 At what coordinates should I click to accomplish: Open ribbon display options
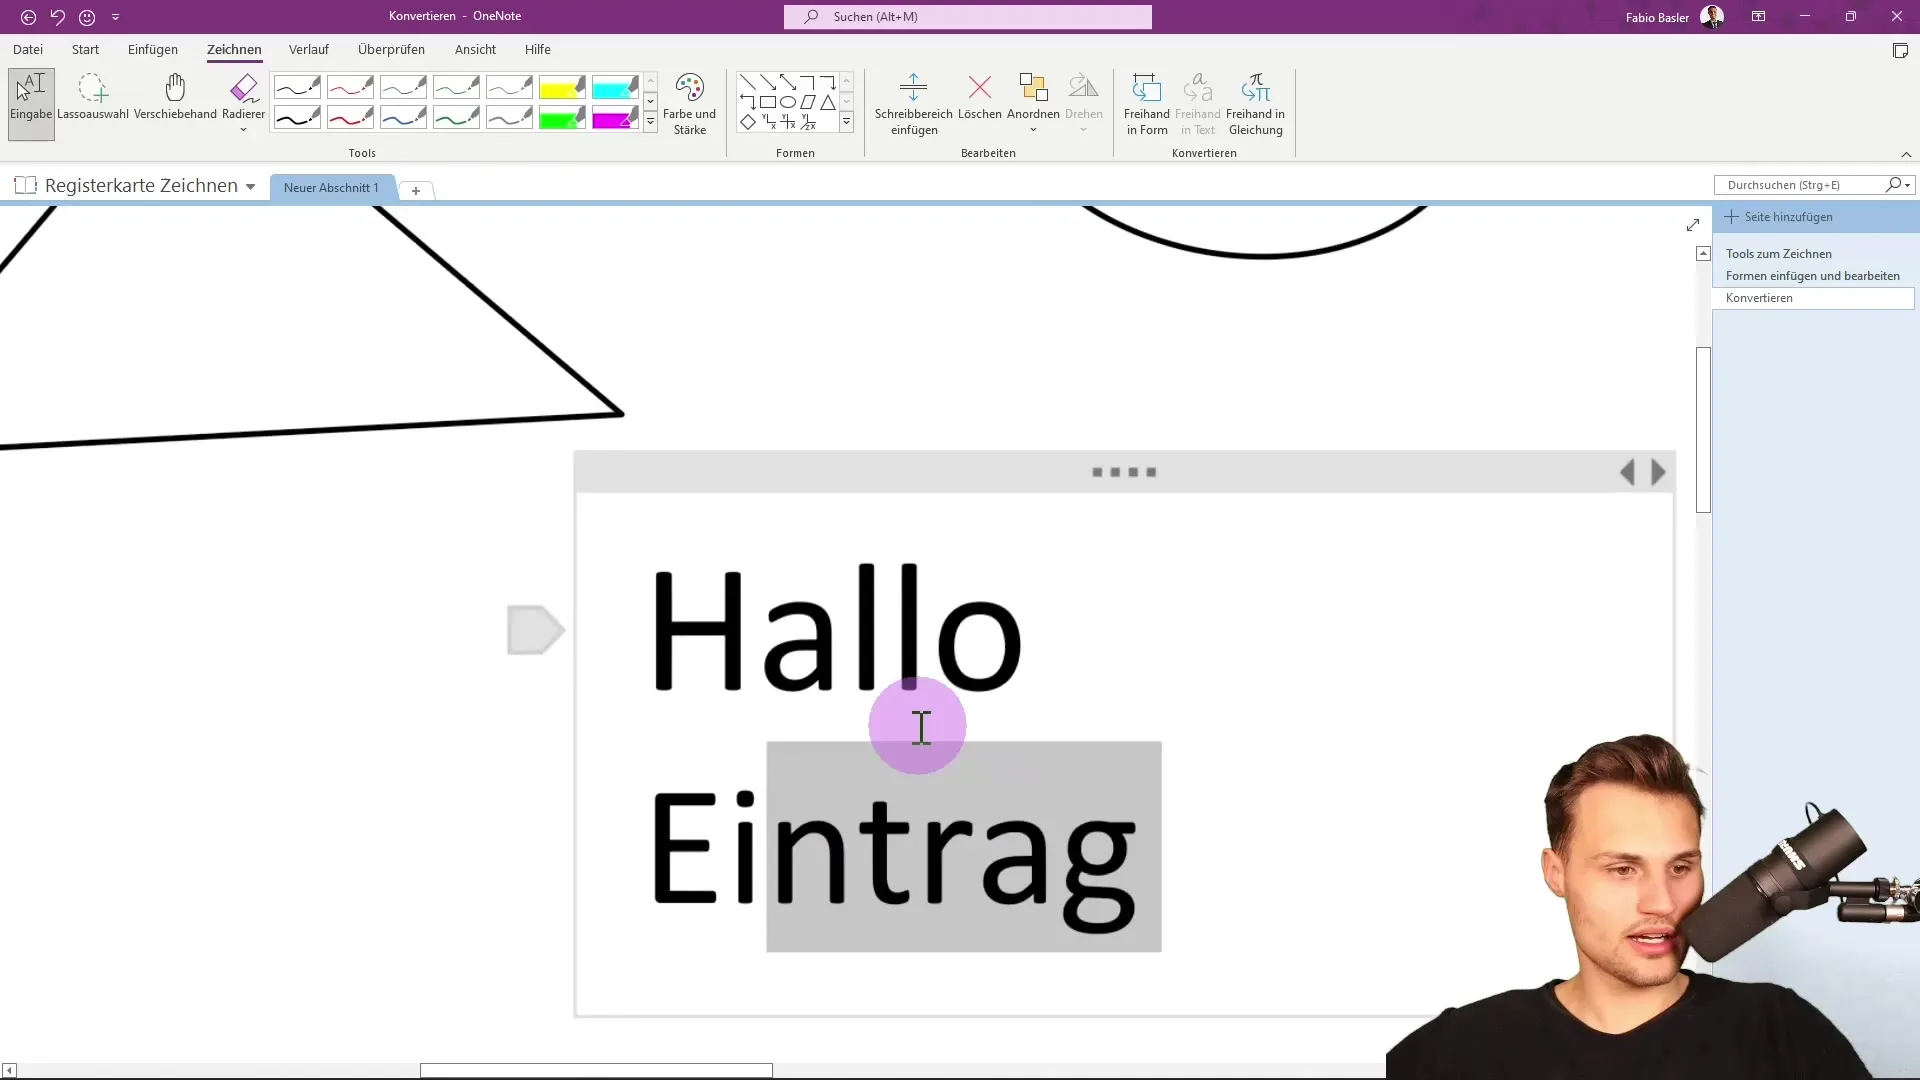coord(1758,17)
